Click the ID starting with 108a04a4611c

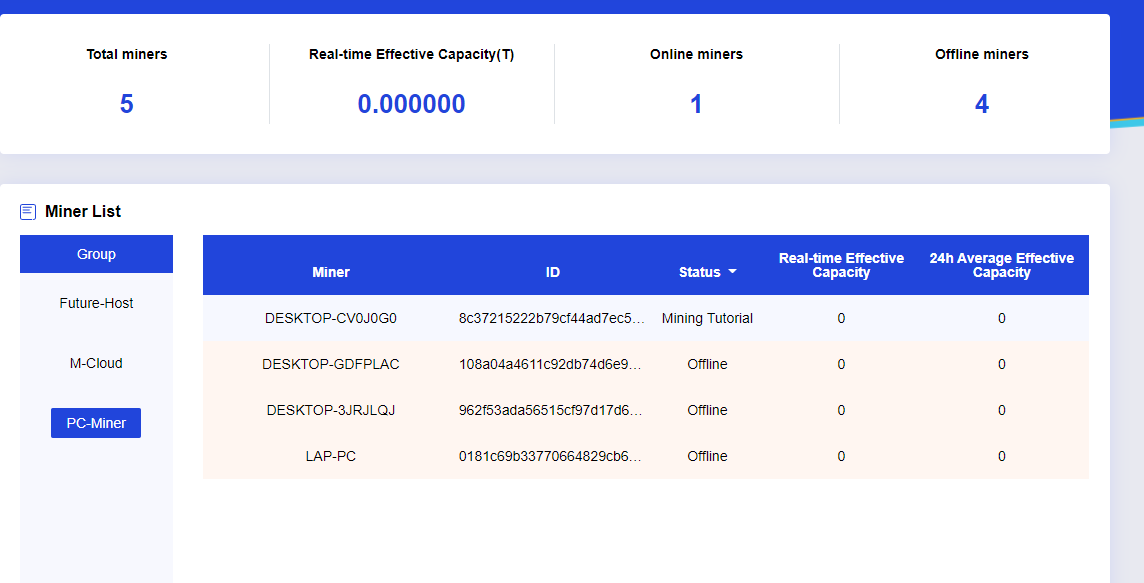point(552,364)
